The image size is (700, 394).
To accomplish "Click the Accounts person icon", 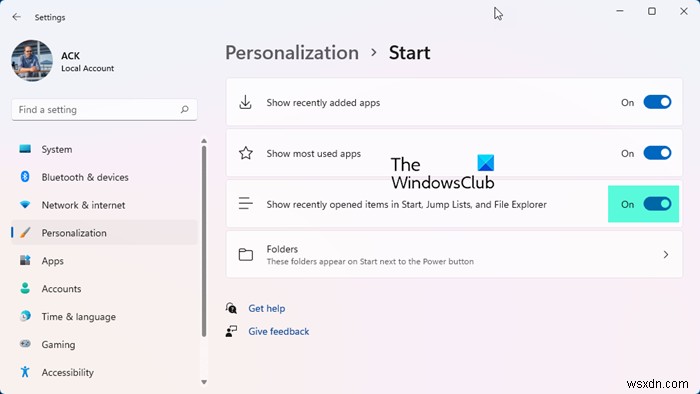I will click(25, 288).
